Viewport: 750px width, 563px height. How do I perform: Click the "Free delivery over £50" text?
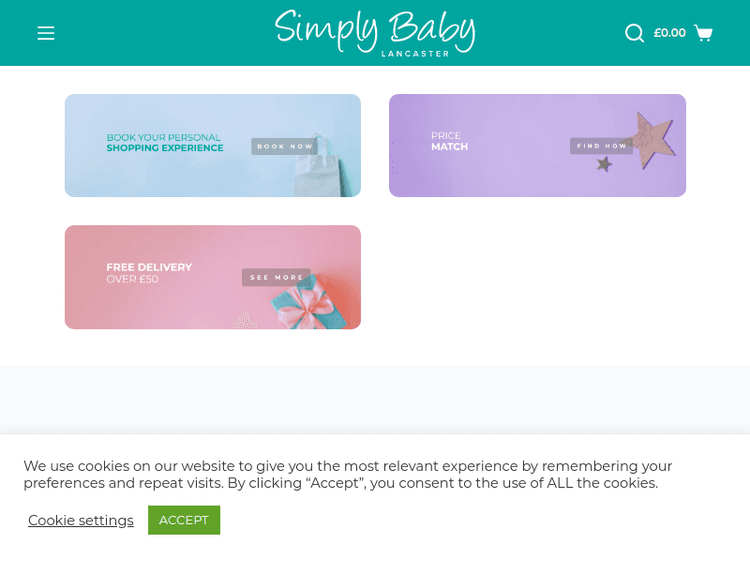149,273
